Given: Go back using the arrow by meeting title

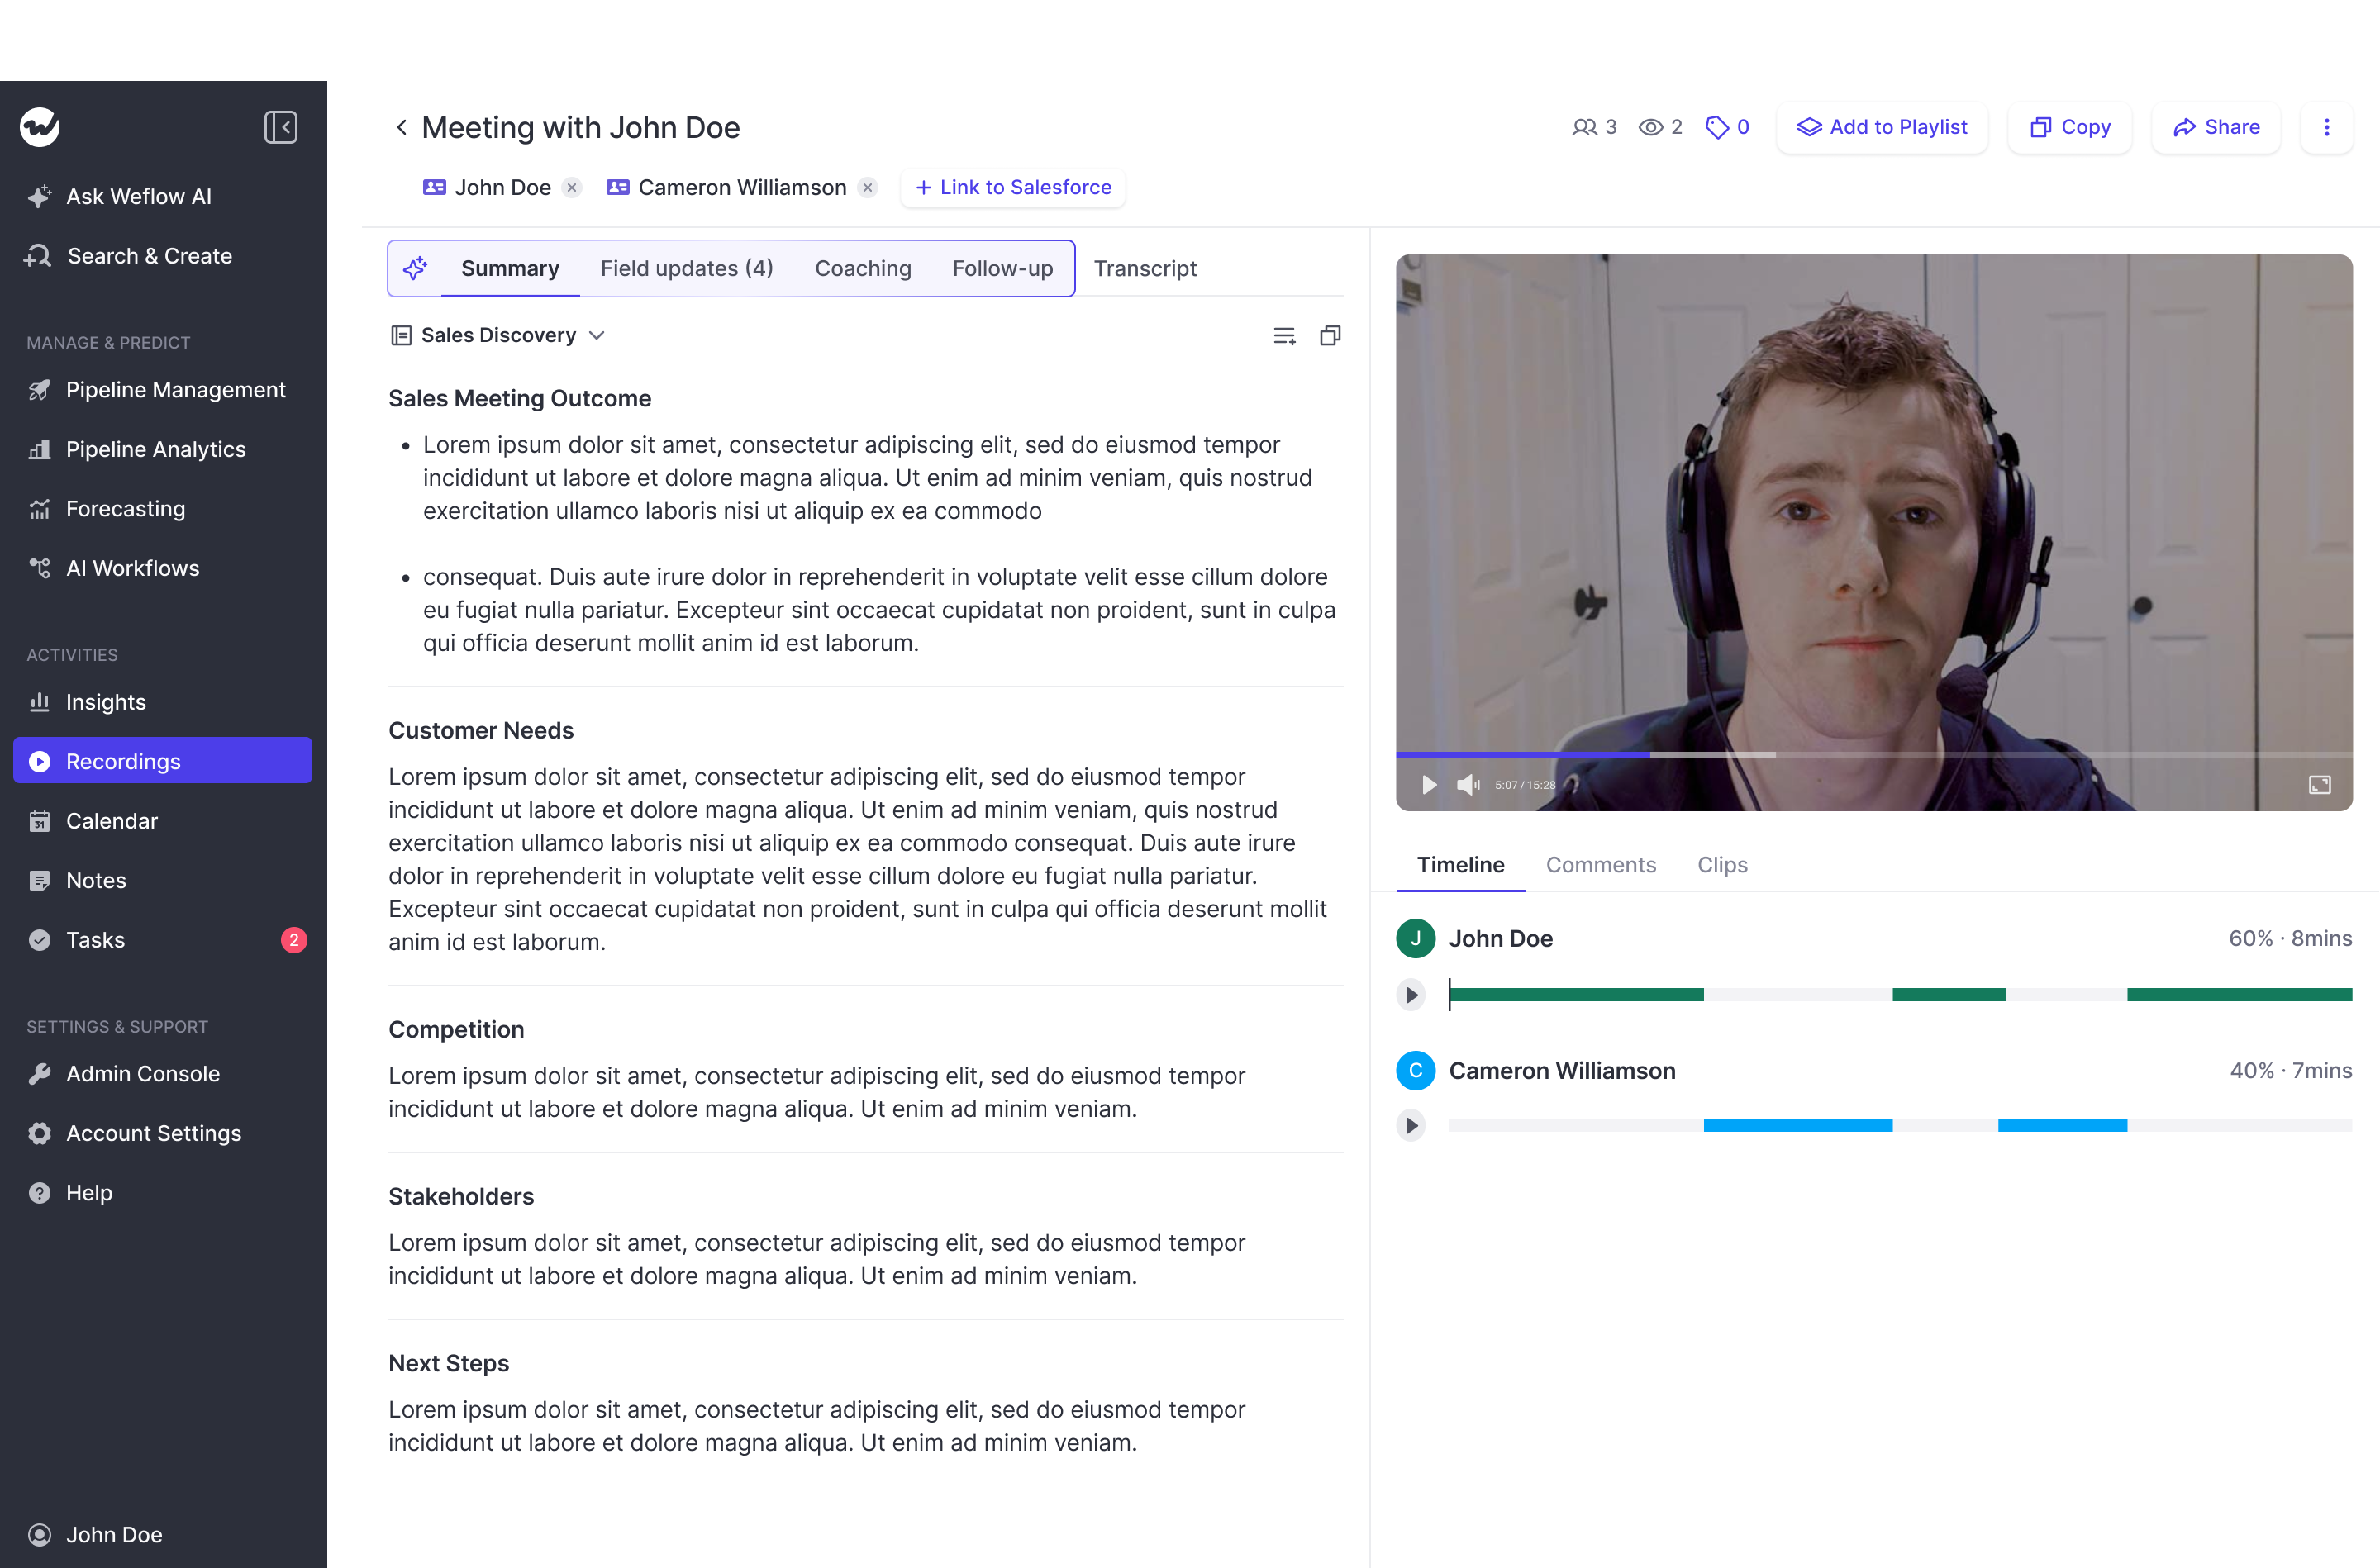Looking at the screenshot, I should pyautogui.click(x=401, y=127).
